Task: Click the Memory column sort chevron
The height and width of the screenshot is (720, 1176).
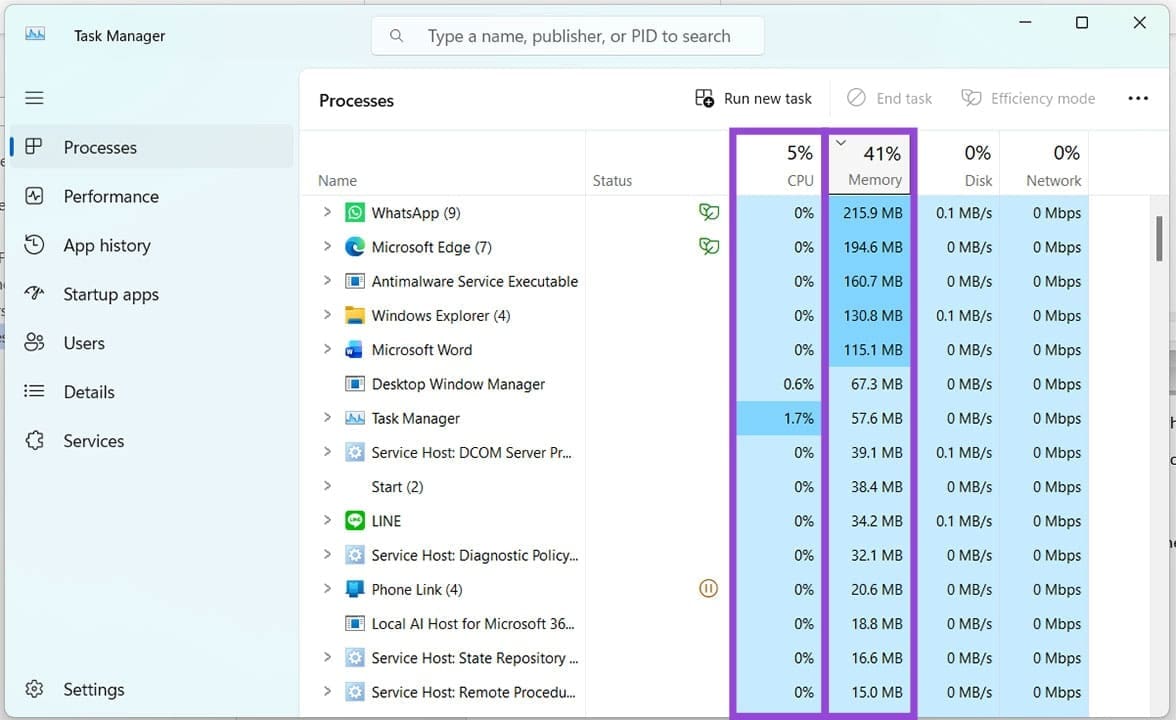Action: pos(840,142)
